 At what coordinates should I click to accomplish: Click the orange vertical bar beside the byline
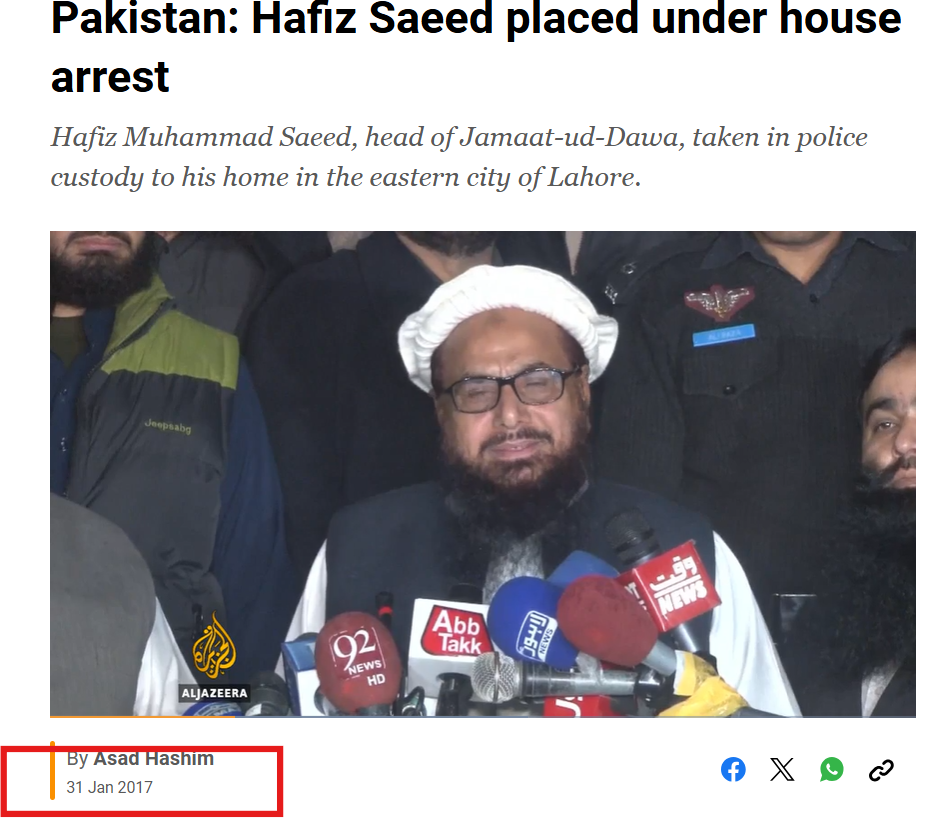point(53,770)
